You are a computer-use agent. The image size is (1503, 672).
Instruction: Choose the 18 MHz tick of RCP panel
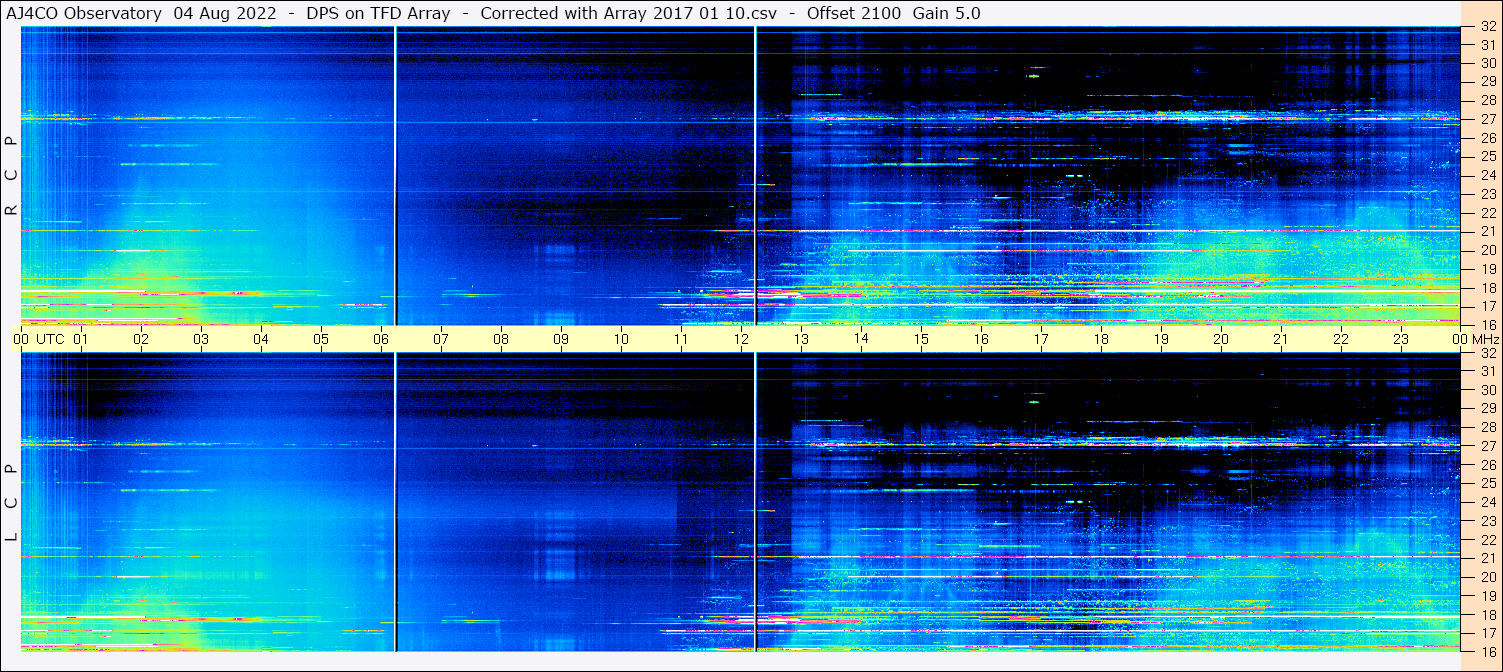1488,287
